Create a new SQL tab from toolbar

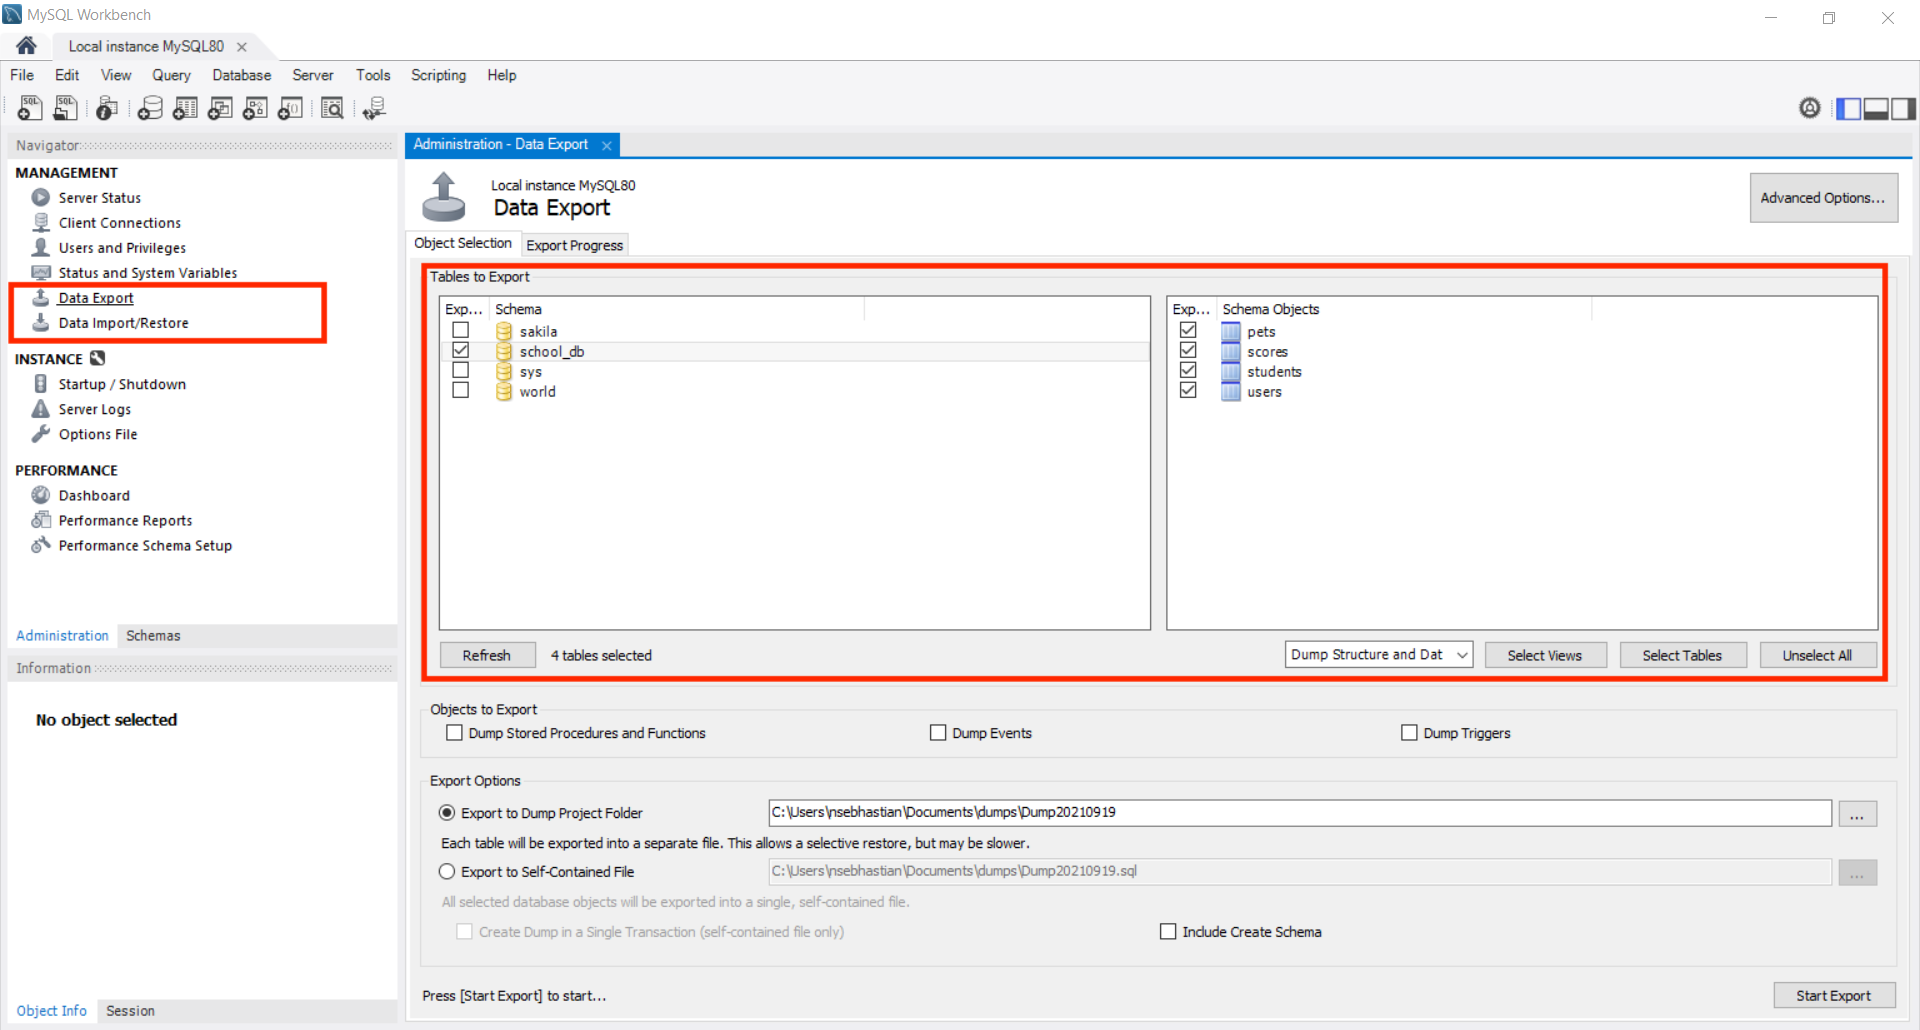pos(30,108)
